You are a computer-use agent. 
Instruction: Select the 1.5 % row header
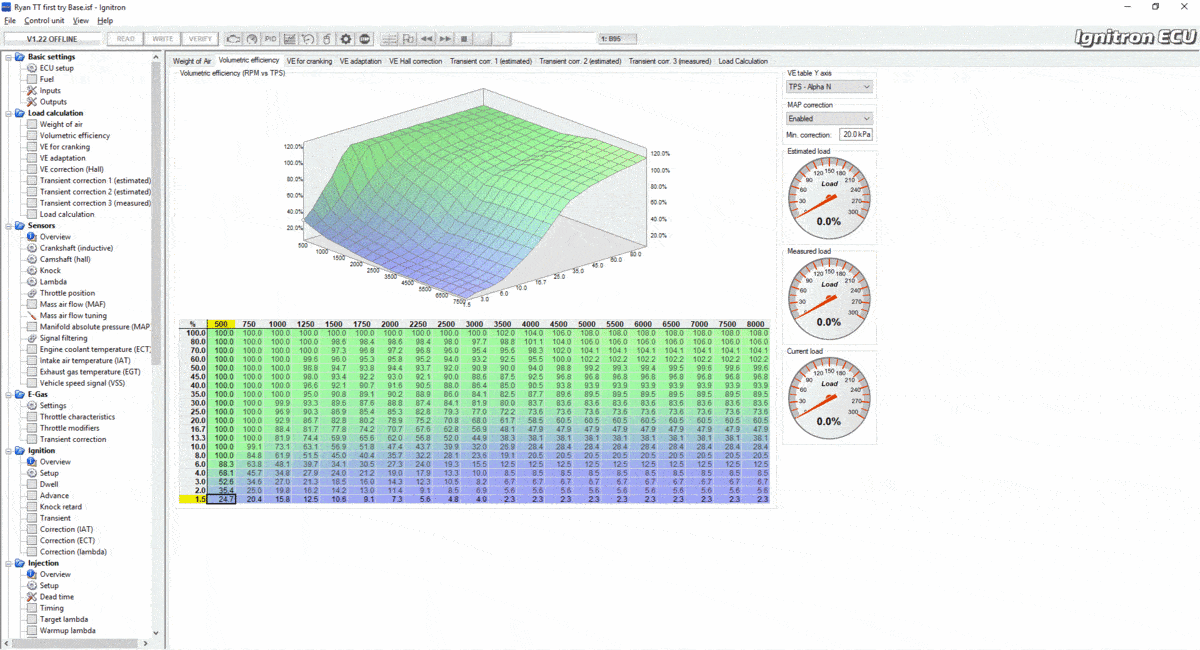(193, 499)
